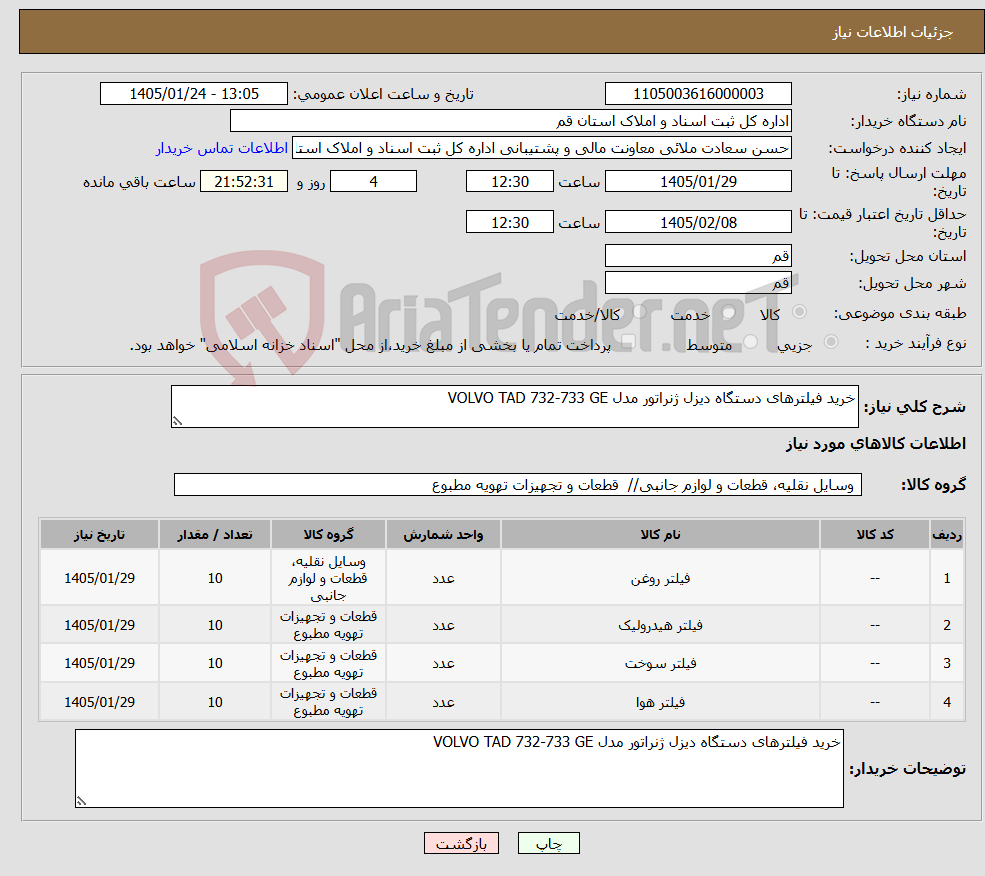
Task: Select the جزیی purchase type radio
Action: pyautogui.click(x=831, y=341)
